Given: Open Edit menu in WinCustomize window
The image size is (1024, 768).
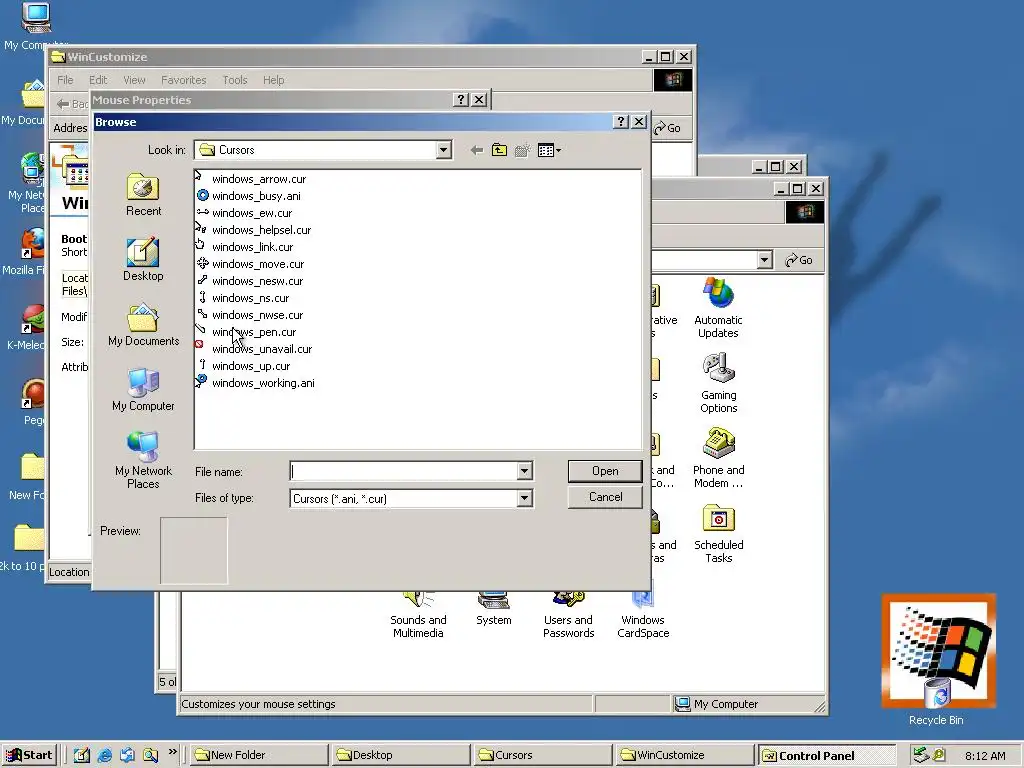Looking at the screenshot, I should 98,80.
